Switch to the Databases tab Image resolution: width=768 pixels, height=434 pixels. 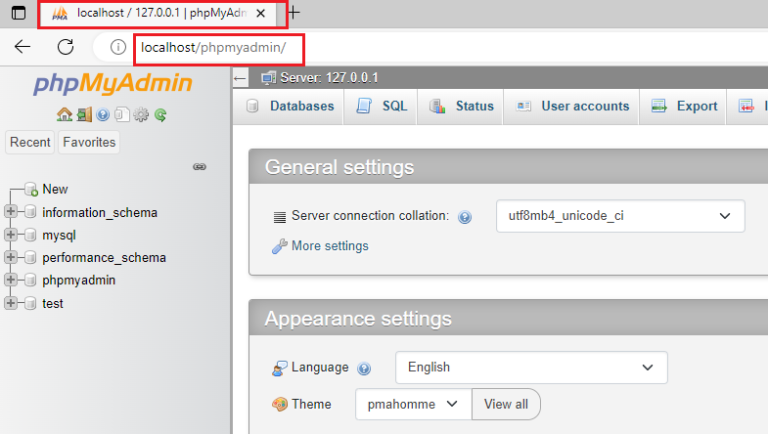pyautogui.click(x=290, y=106)
